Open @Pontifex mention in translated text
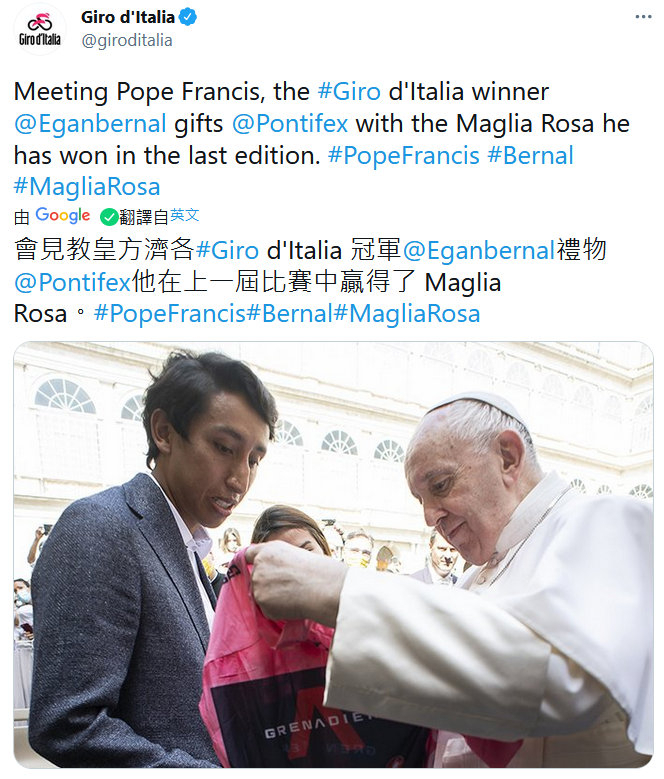The image size is (664, 779). [x=72, y=282]
